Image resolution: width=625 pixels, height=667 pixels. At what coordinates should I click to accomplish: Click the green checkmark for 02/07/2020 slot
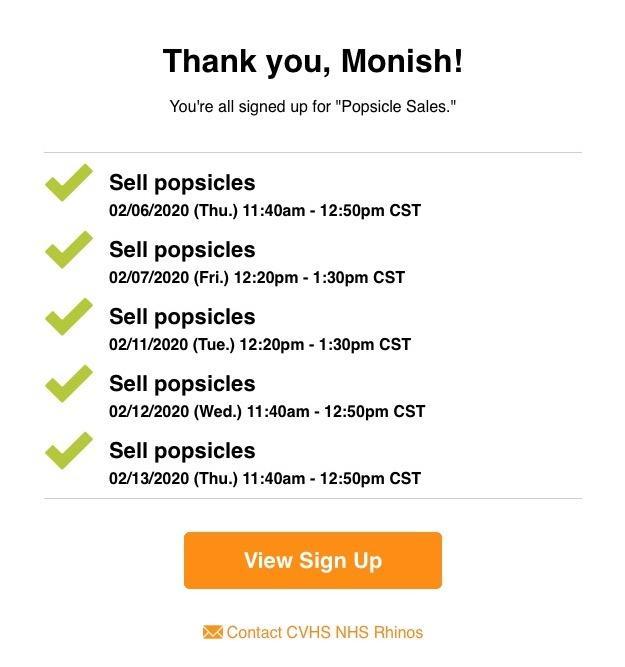coord(68,251)
